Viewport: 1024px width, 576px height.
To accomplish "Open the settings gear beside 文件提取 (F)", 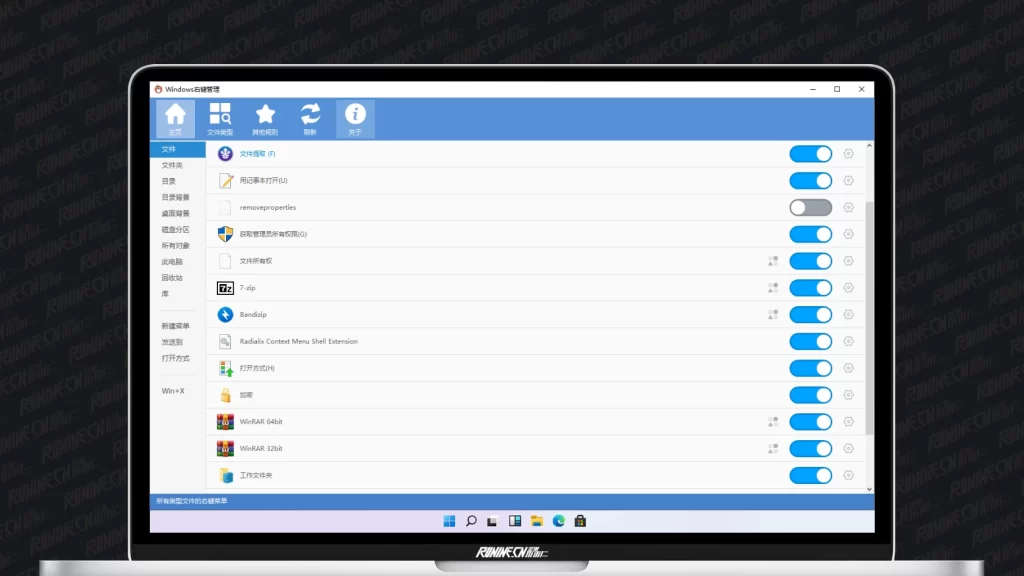I will tap(848, 154).
